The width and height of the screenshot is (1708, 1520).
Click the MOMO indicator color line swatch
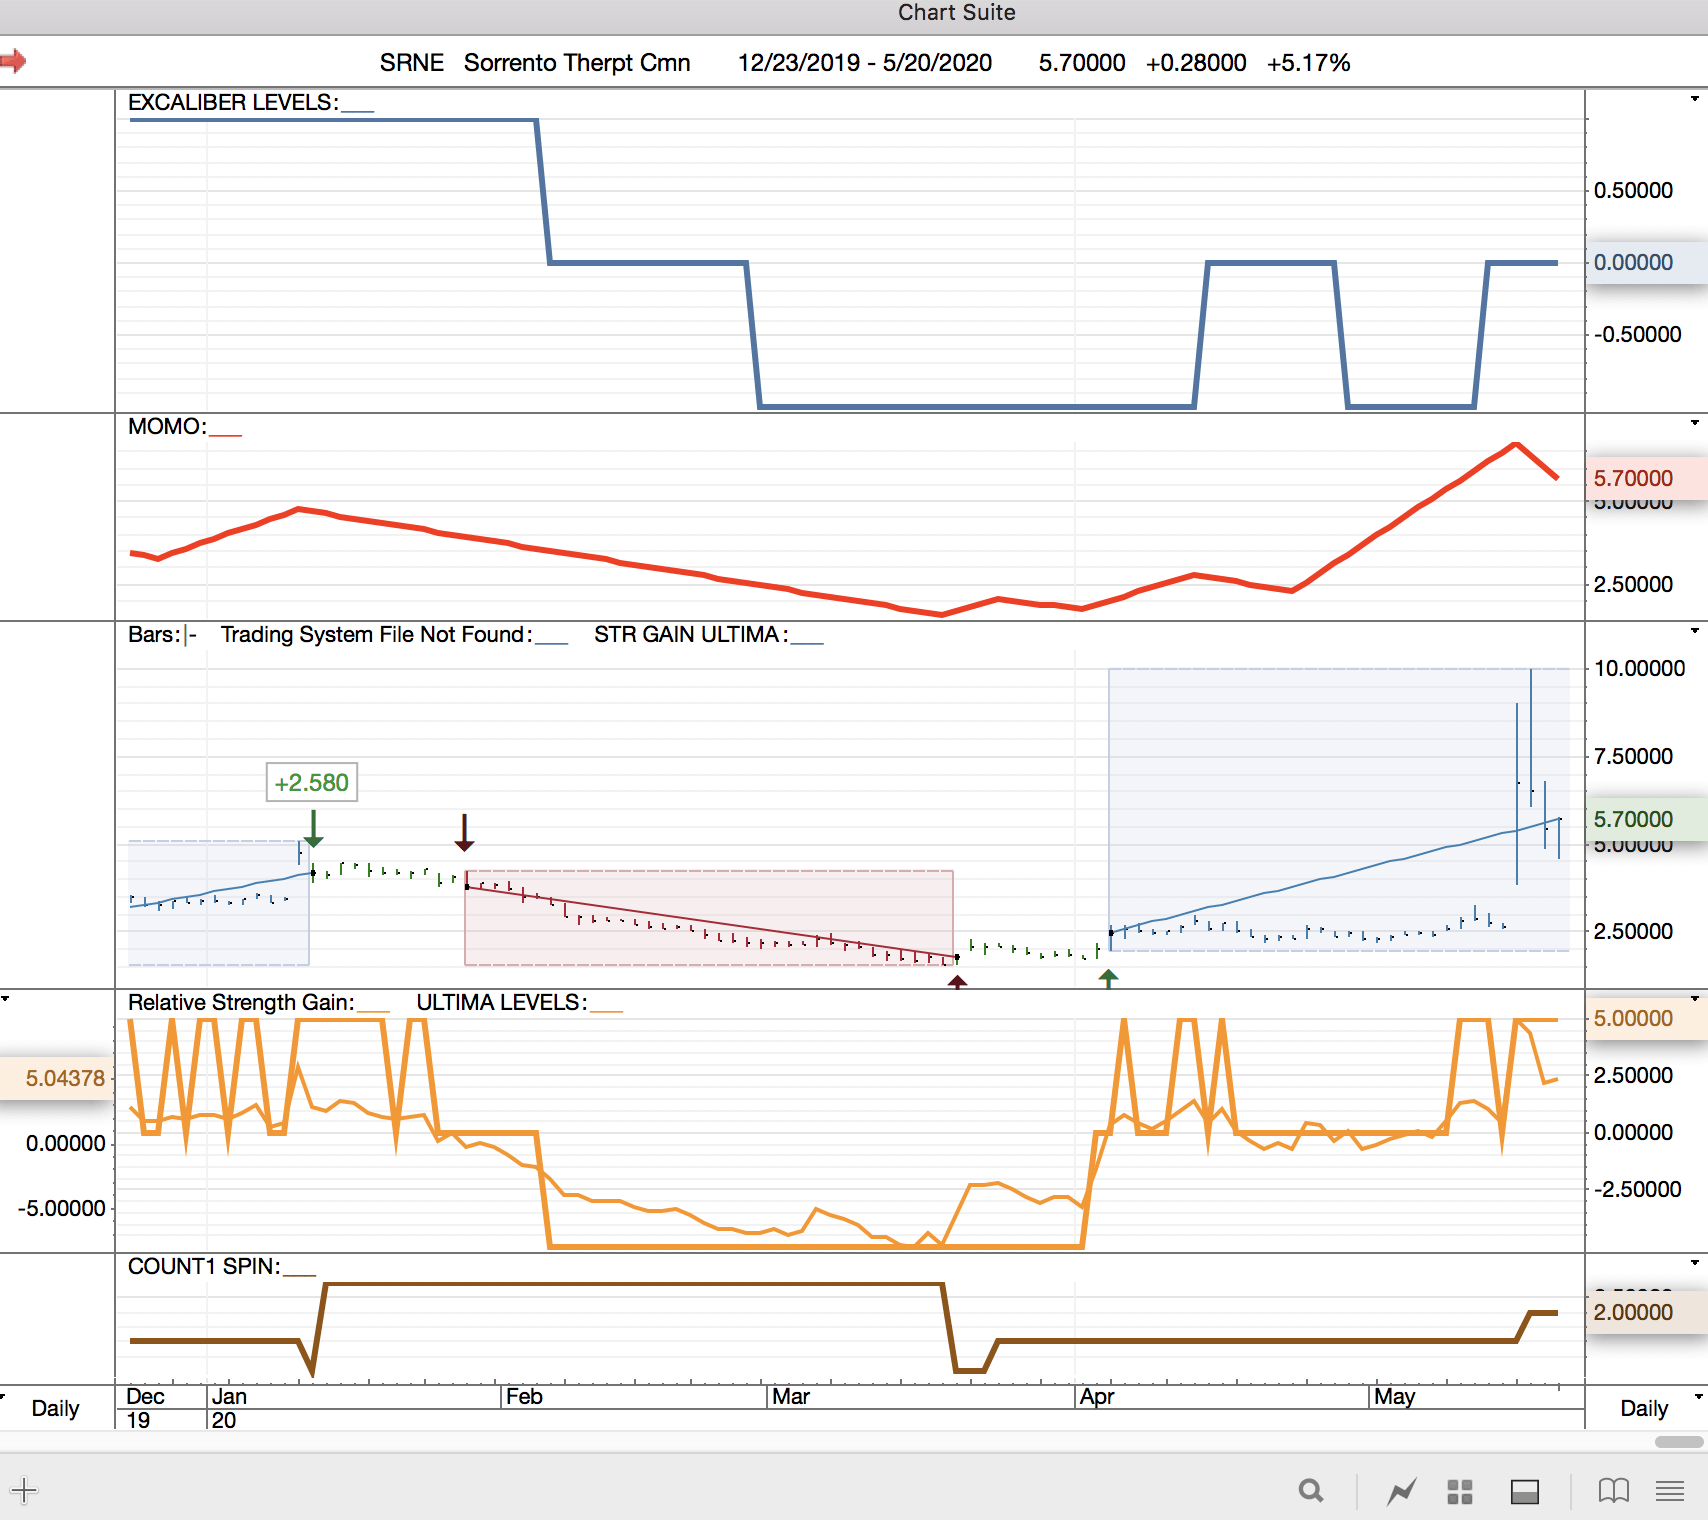(225, 435)
